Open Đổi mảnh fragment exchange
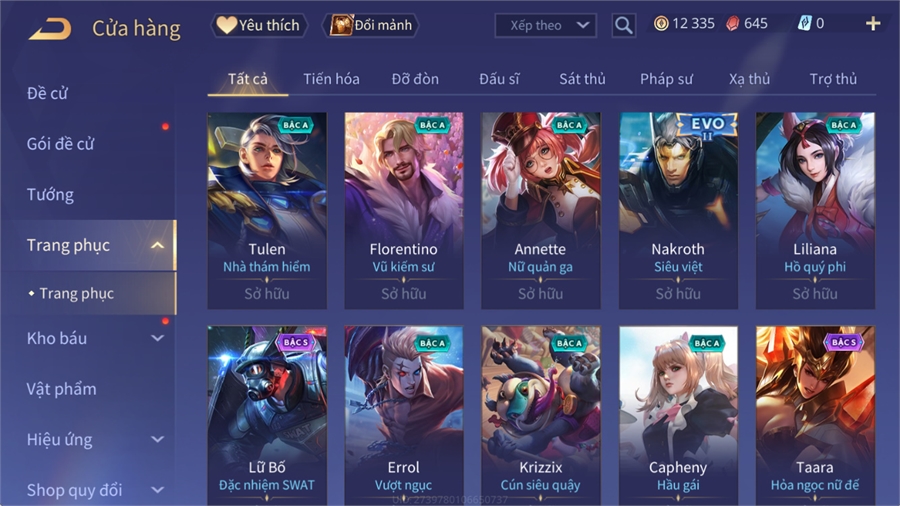 371,25
